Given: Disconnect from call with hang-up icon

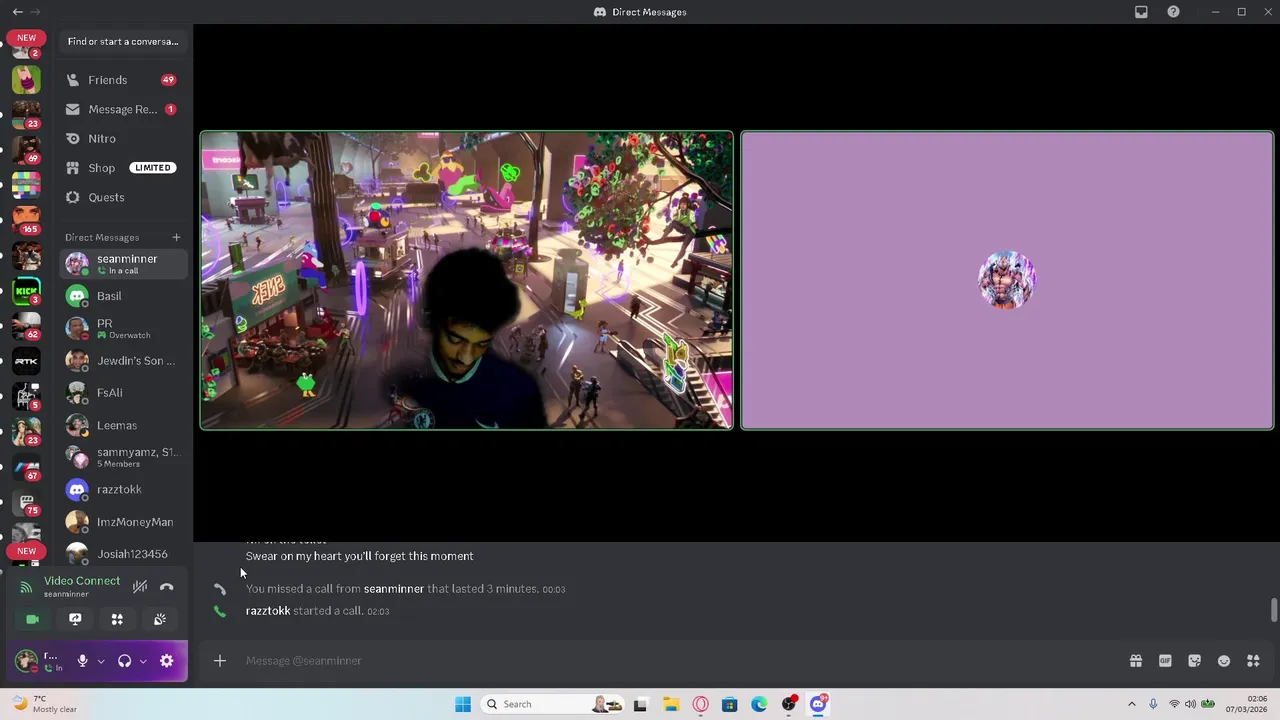Looking at the screenshot, I should [x=166, y=587].
